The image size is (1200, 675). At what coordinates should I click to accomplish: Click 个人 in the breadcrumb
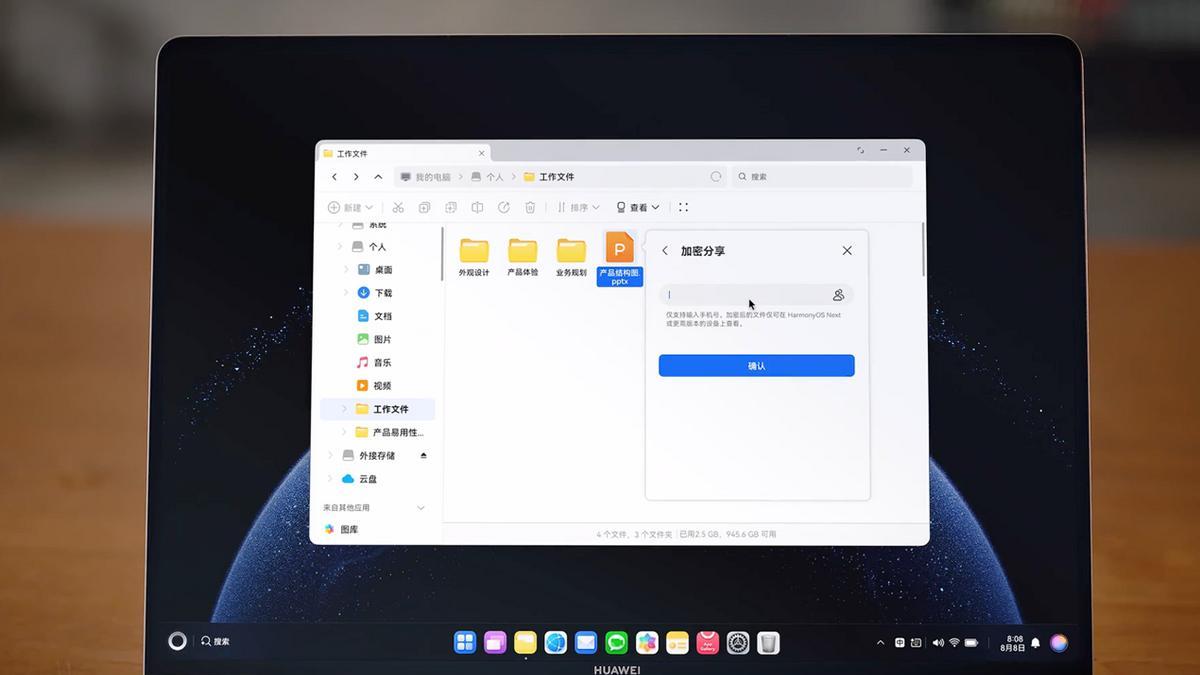(487, 177)
